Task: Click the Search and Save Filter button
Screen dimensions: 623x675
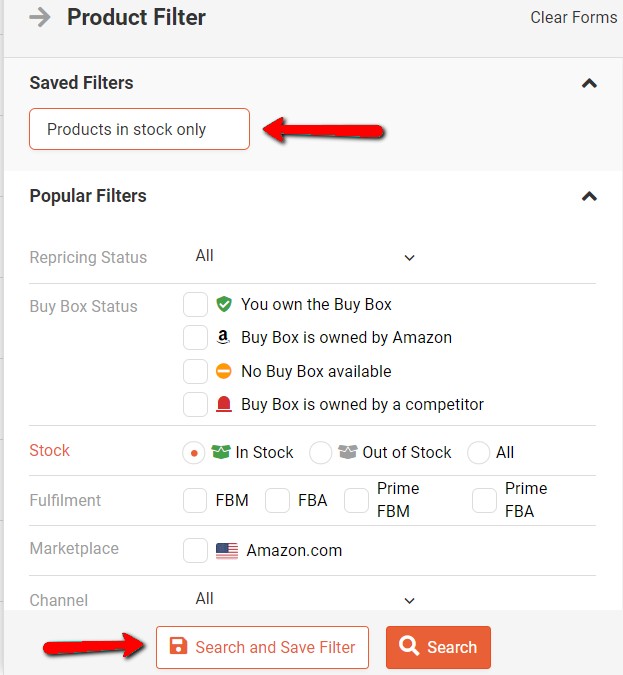Action: (262, 647)
